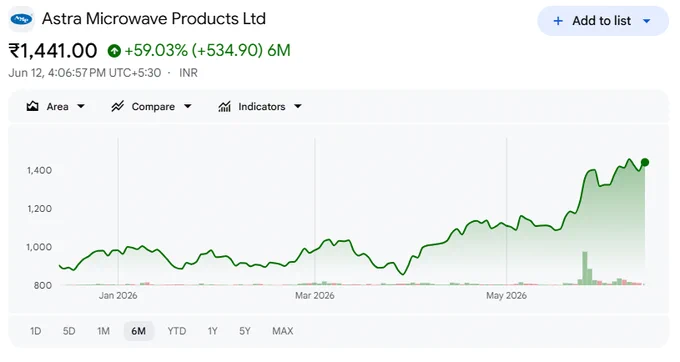Select the 1M time range tab

103,331
